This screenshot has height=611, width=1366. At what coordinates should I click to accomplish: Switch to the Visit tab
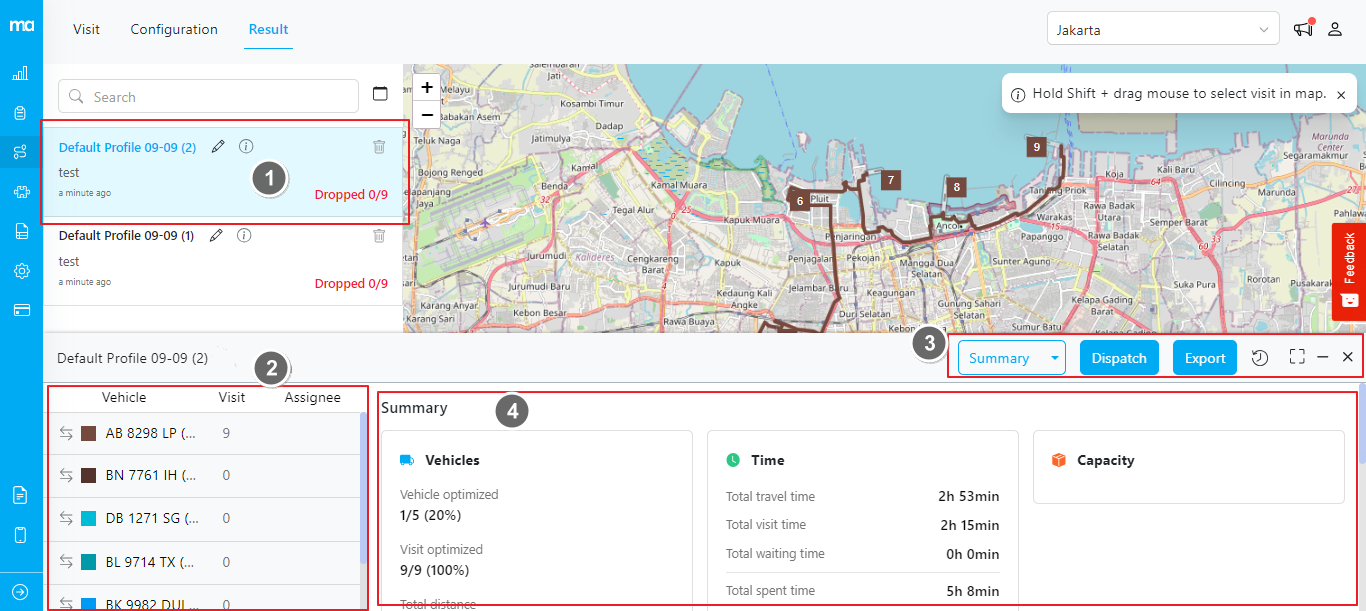[86, 29]
